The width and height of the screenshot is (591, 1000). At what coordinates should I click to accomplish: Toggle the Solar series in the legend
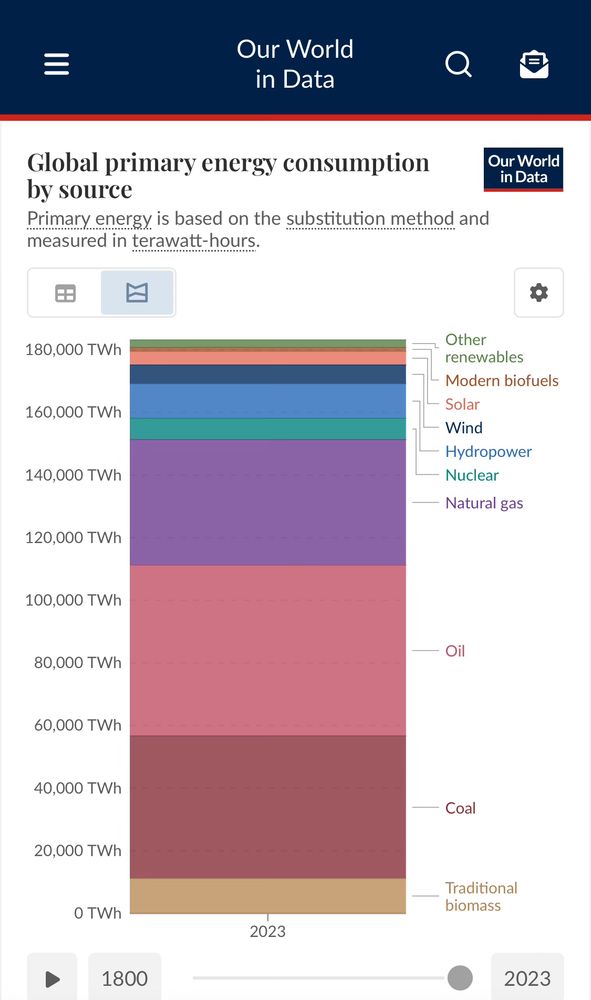tap(462, 404)
